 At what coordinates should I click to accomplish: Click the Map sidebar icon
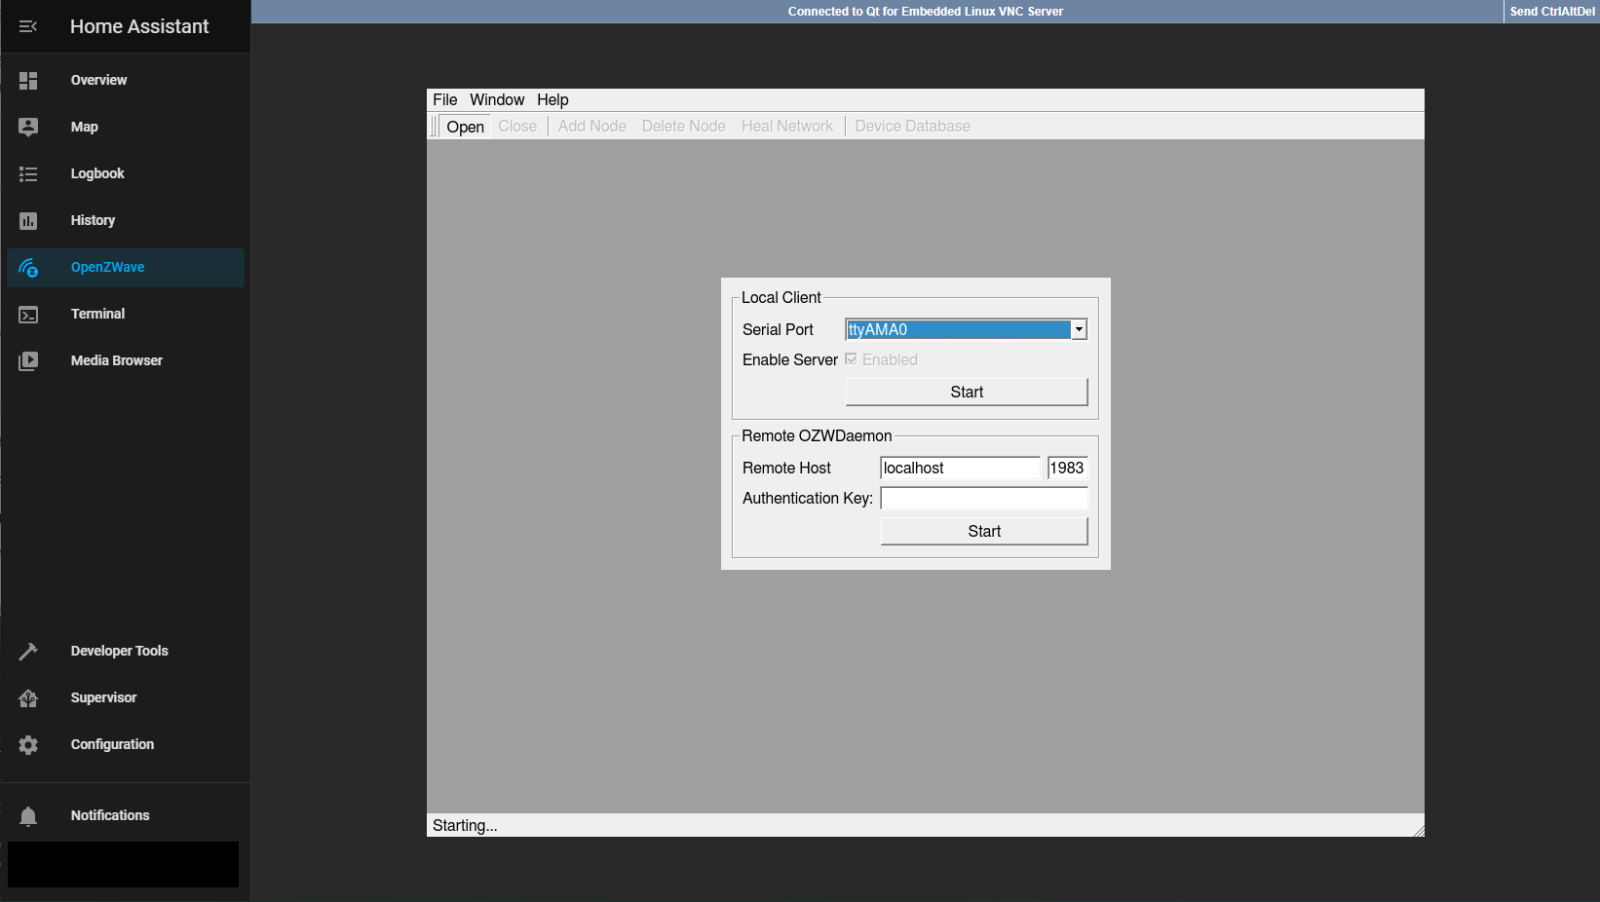click(28, 127)
